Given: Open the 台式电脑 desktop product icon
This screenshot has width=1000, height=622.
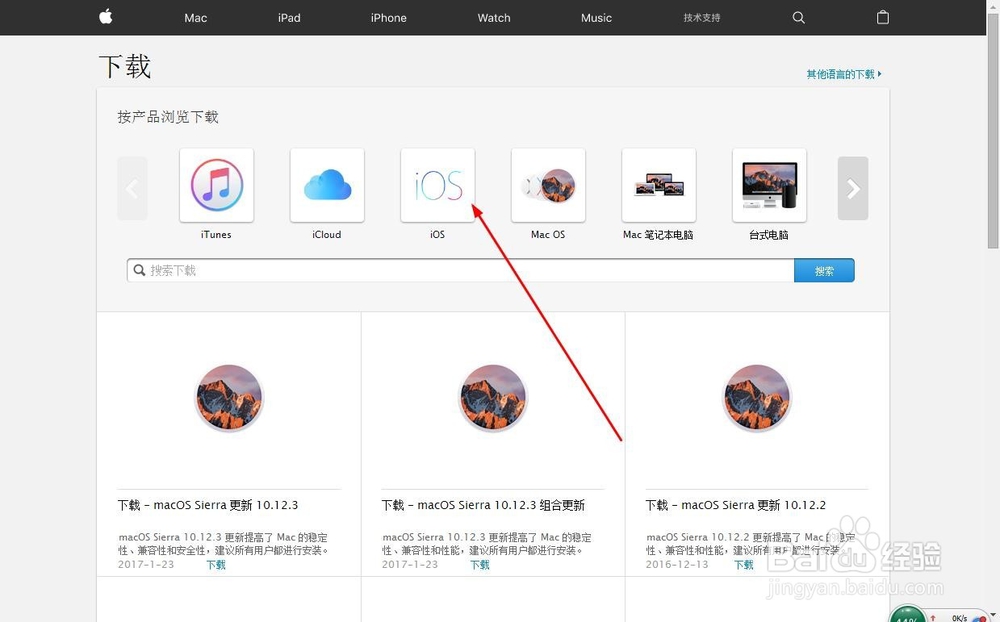Looking at the screenshot, I should pos(769,185).
